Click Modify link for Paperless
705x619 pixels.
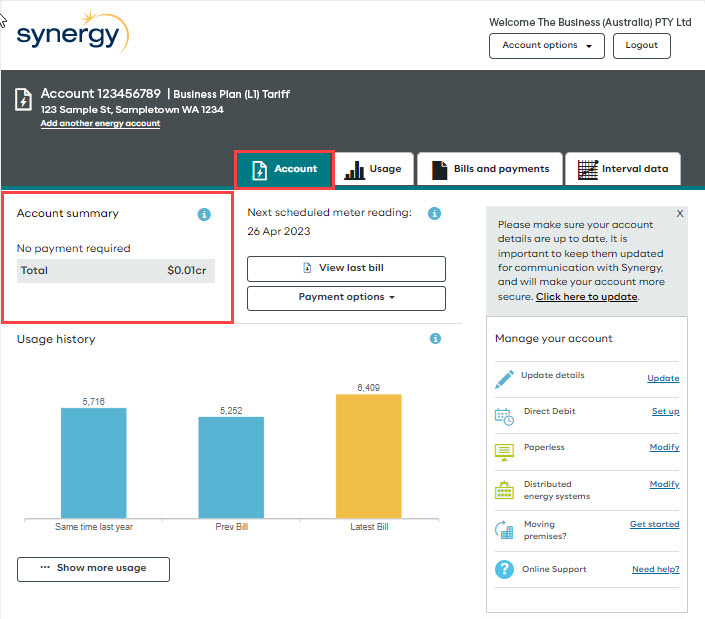tap(665, 447)
